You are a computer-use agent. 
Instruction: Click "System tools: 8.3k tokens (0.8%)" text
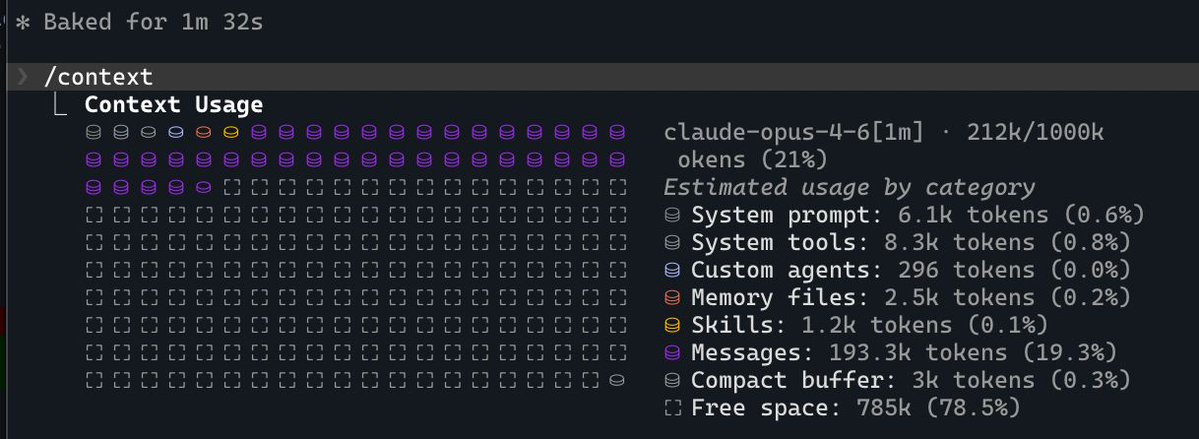[911, 243]
